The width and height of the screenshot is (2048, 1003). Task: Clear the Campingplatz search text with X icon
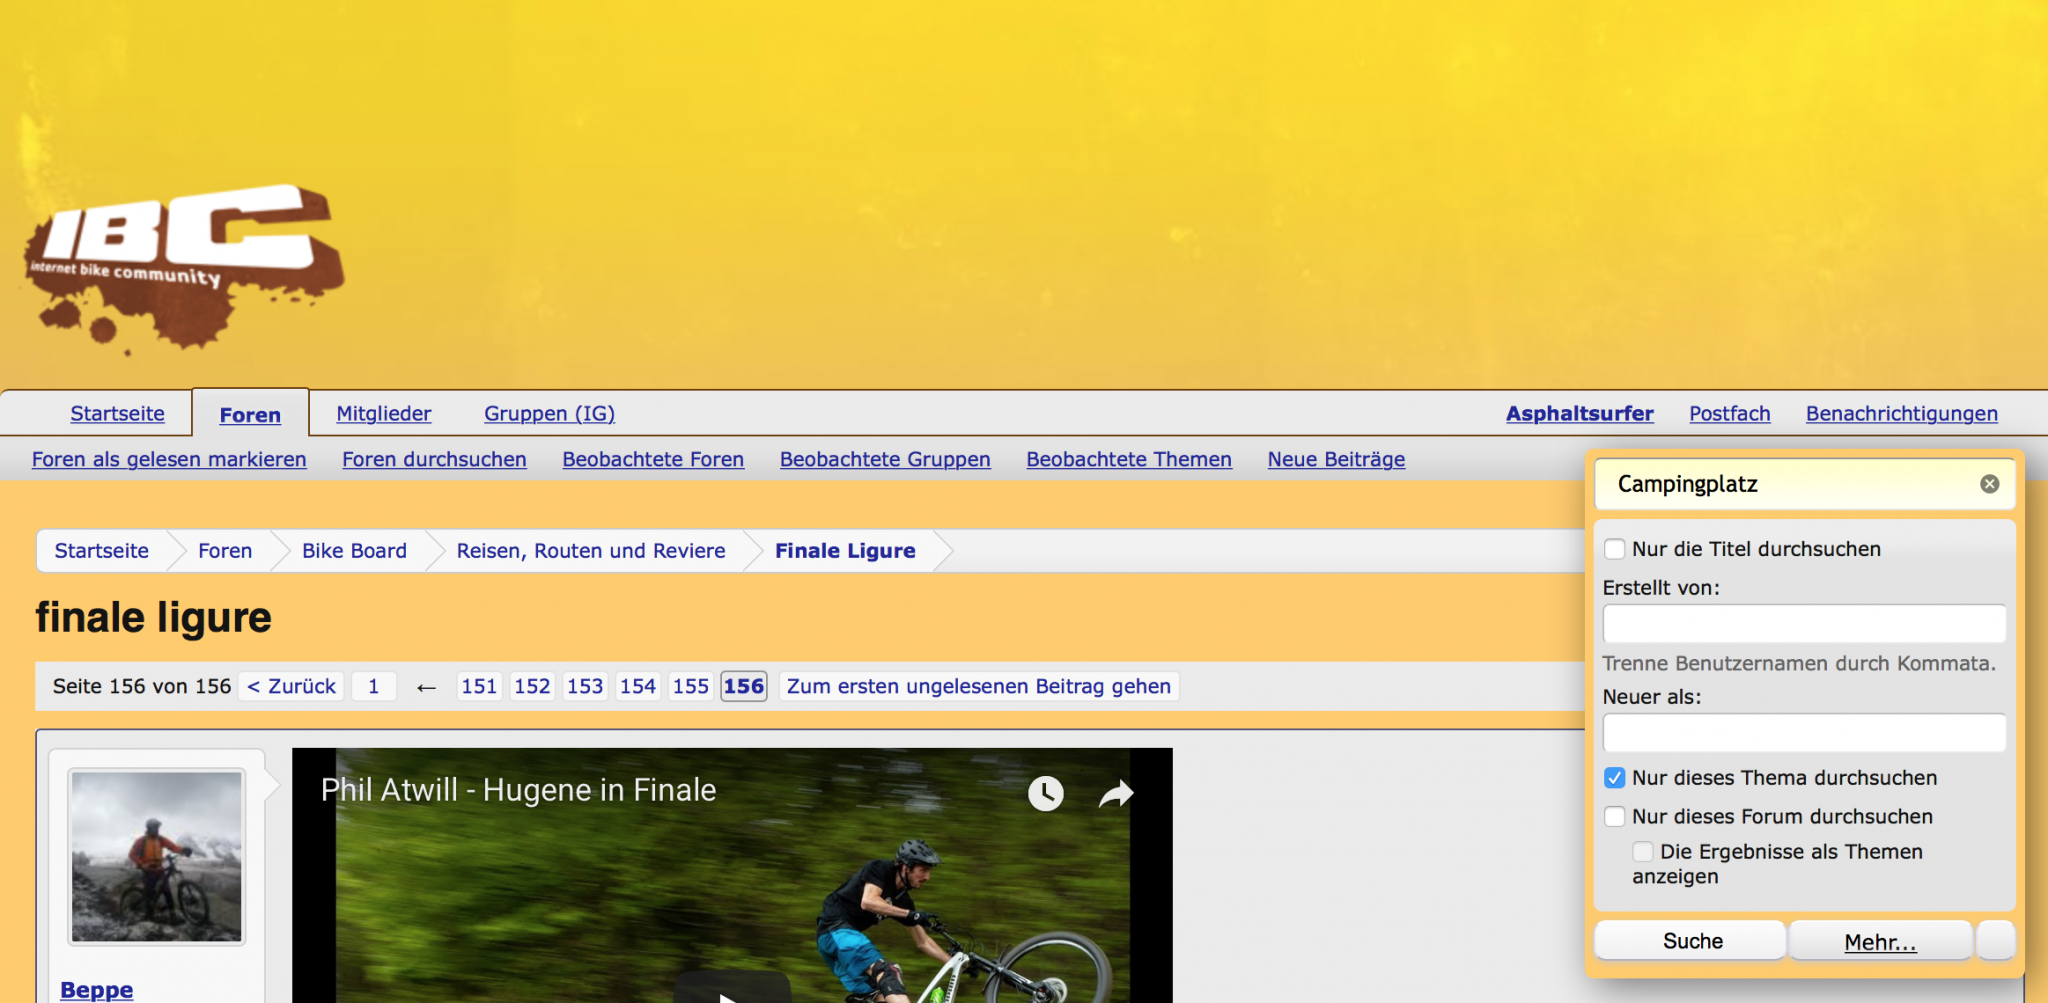pyautogui.click(x=1989, y=484)
